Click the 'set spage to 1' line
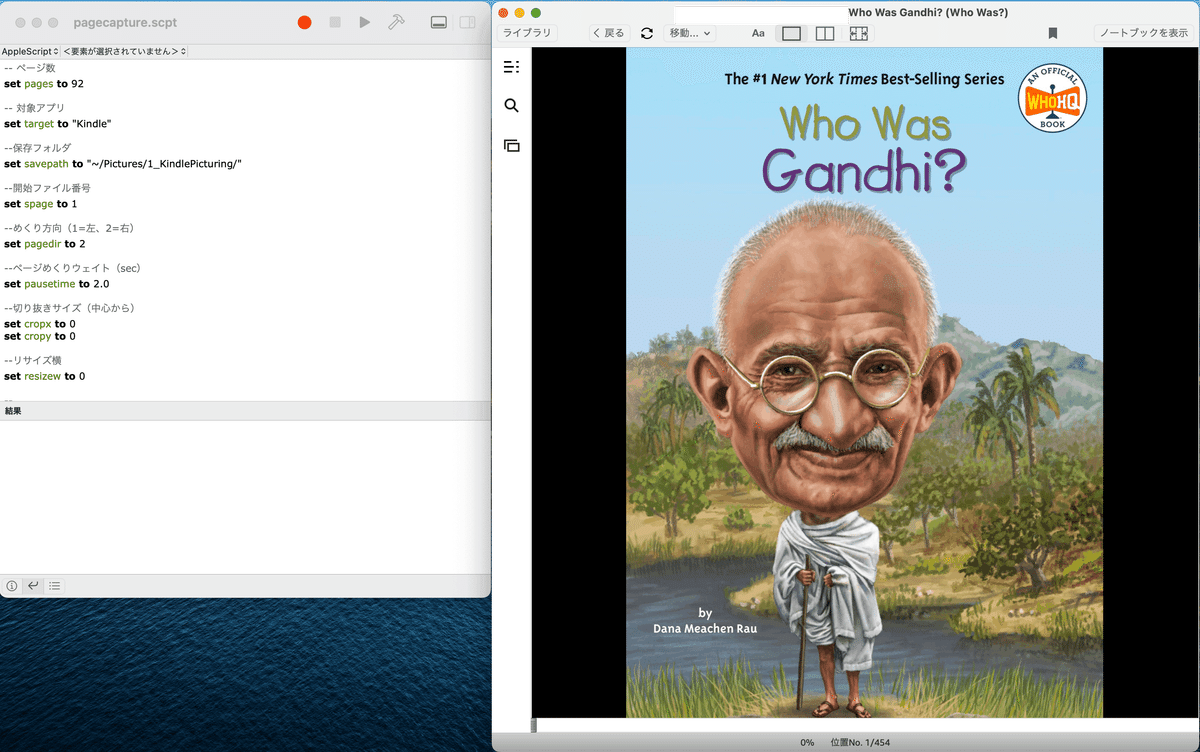The width and height of the screenshot is (1200, 752). pos(40,204)
